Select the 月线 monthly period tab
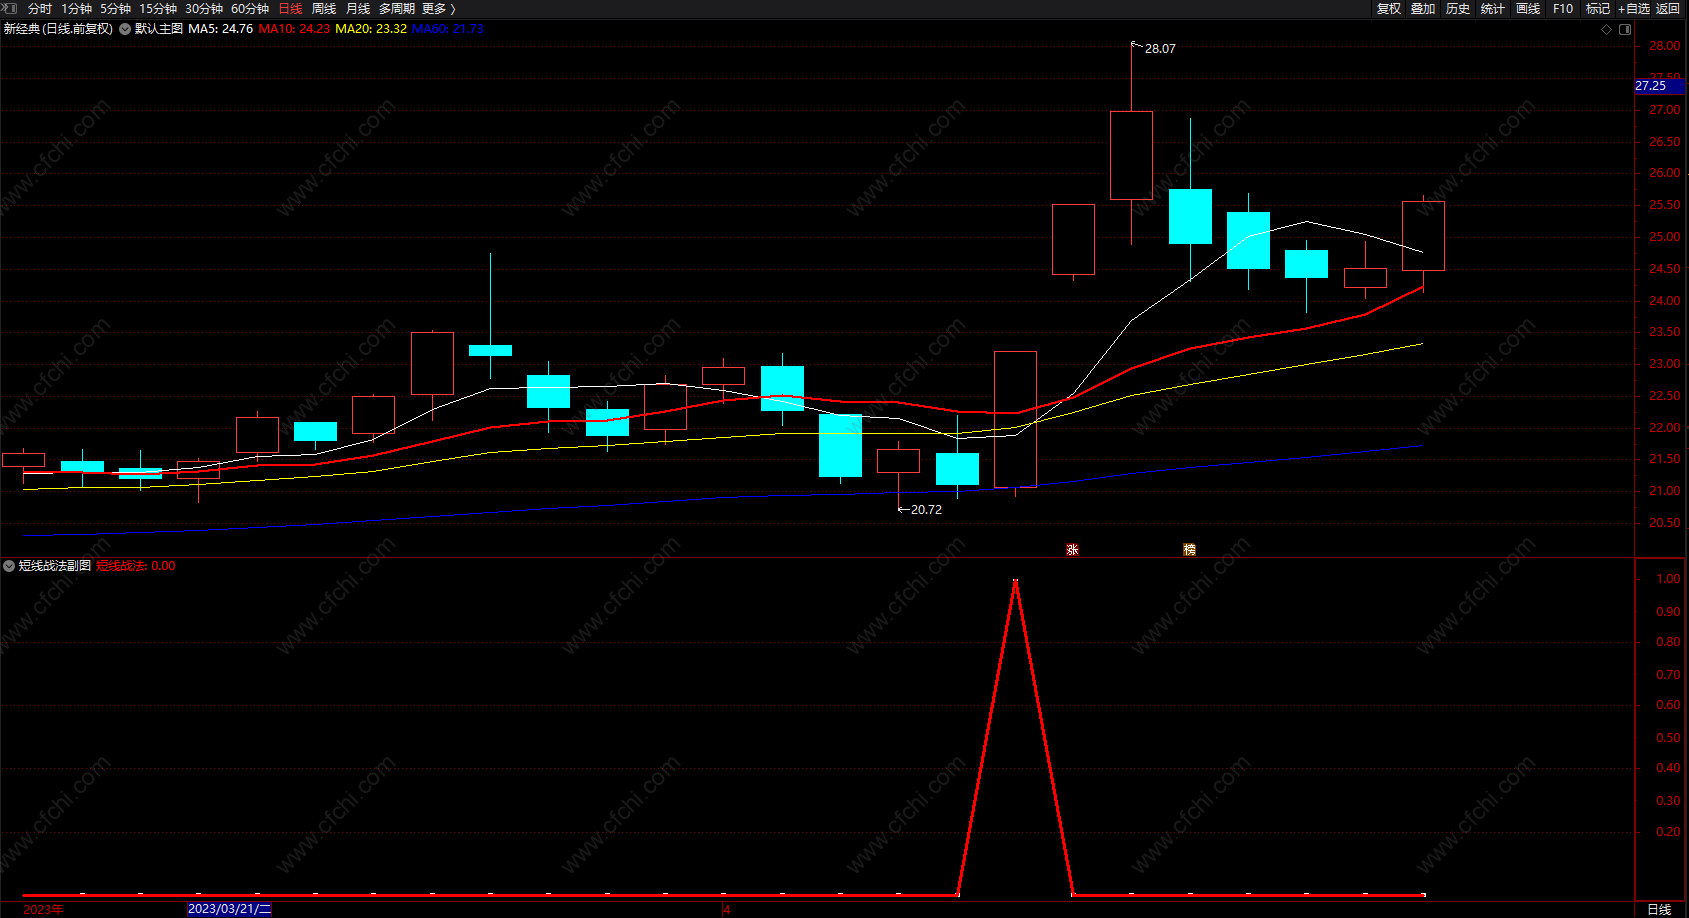1689x918 pixels. tap(358, 9)
